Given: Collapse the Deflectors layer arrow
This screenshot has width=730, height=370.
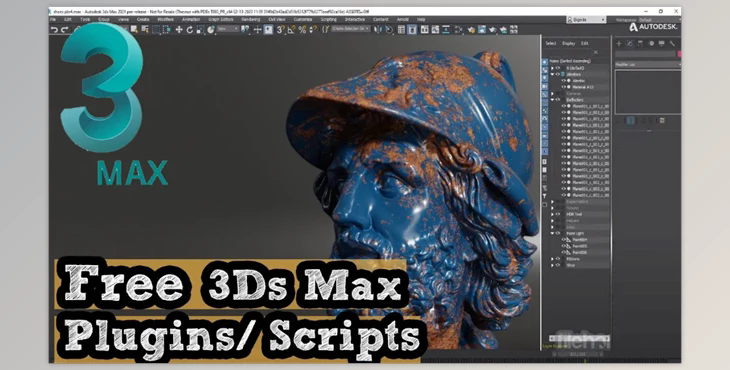Looking at the screenshot, I should 553,100.
